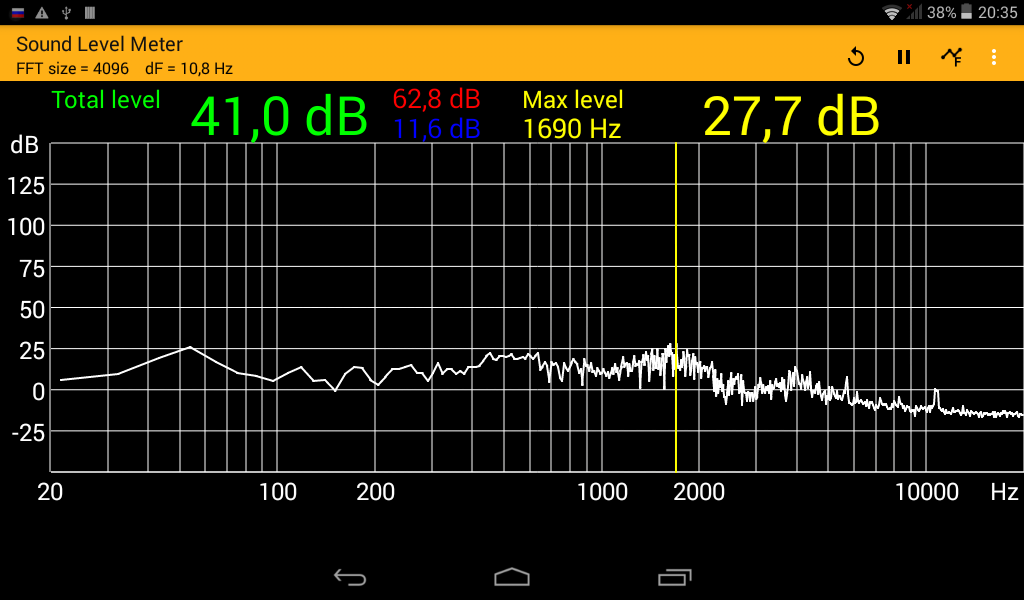Click the '-25' dB axis label
The width and height of the screenshot is (1024, 600).
[x=28, y=432]
